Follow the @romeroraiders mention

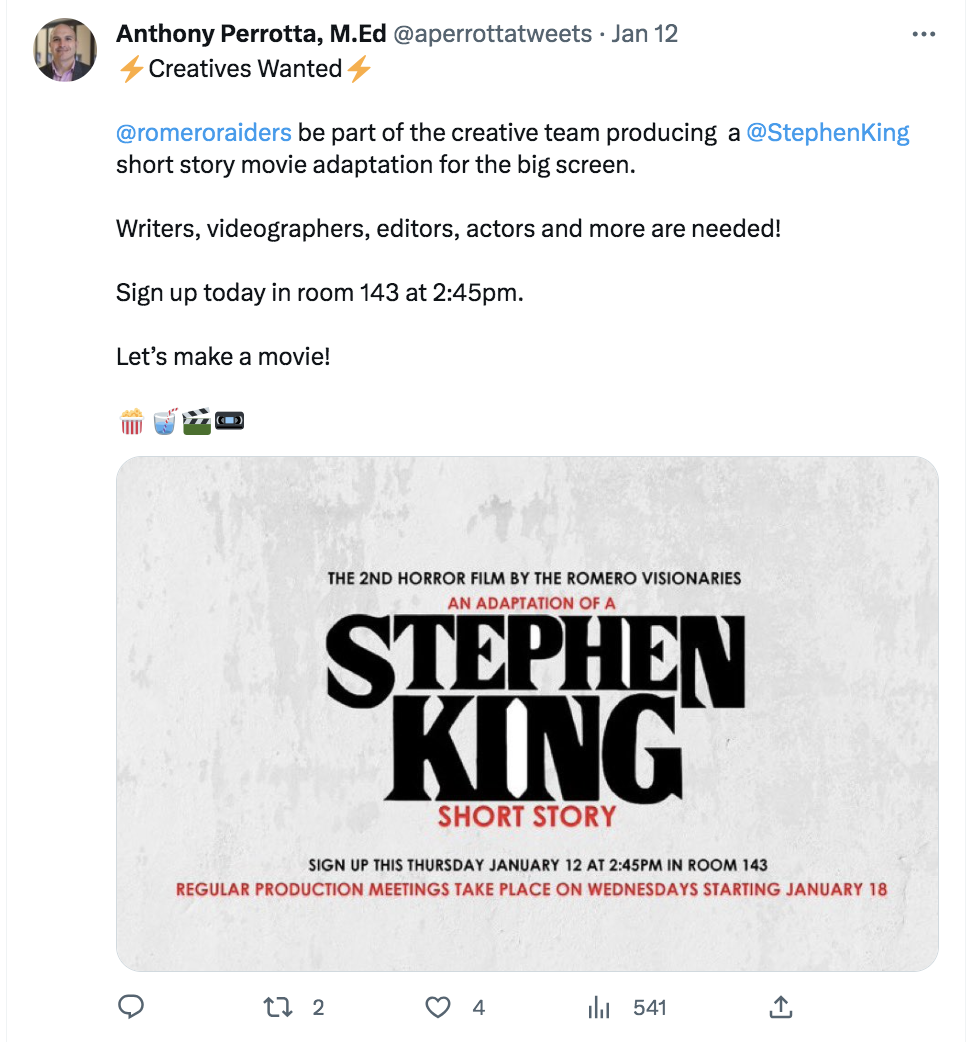pyautogui.click(x=204, y=133)
